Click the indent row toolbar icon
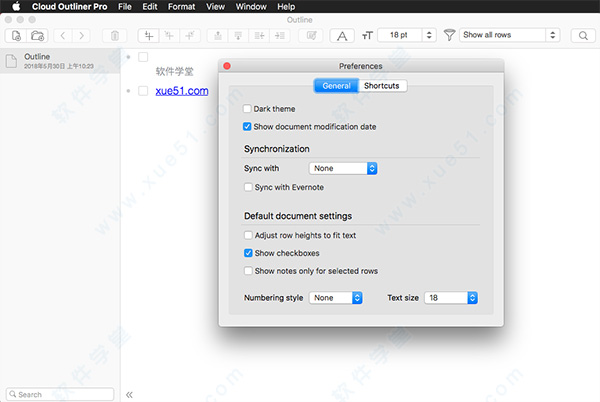Viewport: 600px width, 402px height. [x=280, y=36]
